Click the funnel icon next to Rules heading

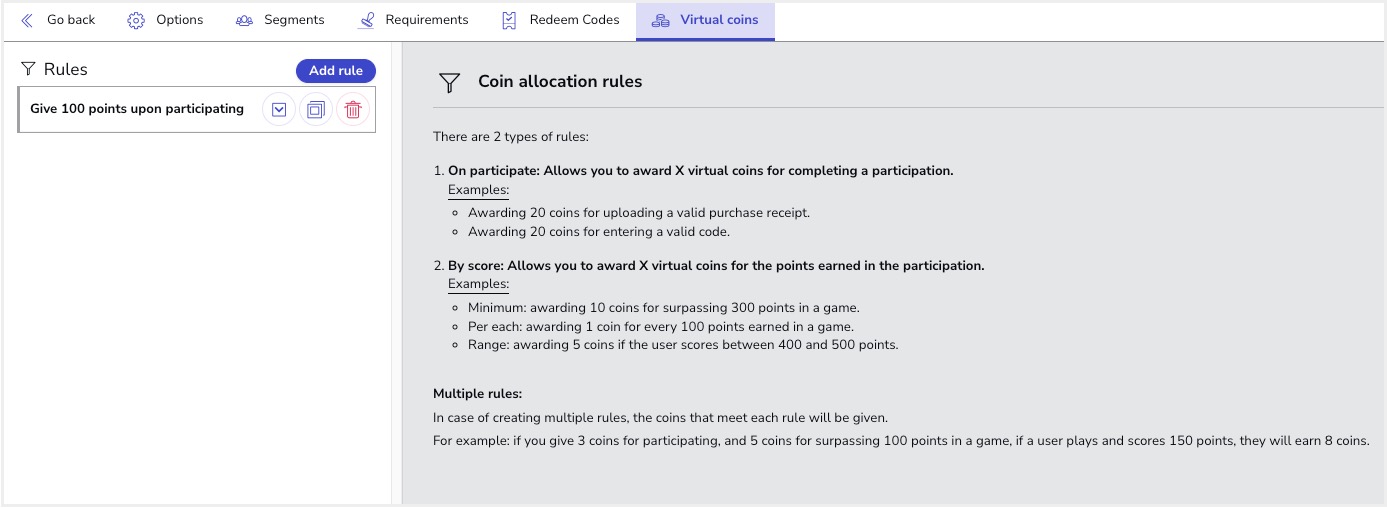[28, 69]
